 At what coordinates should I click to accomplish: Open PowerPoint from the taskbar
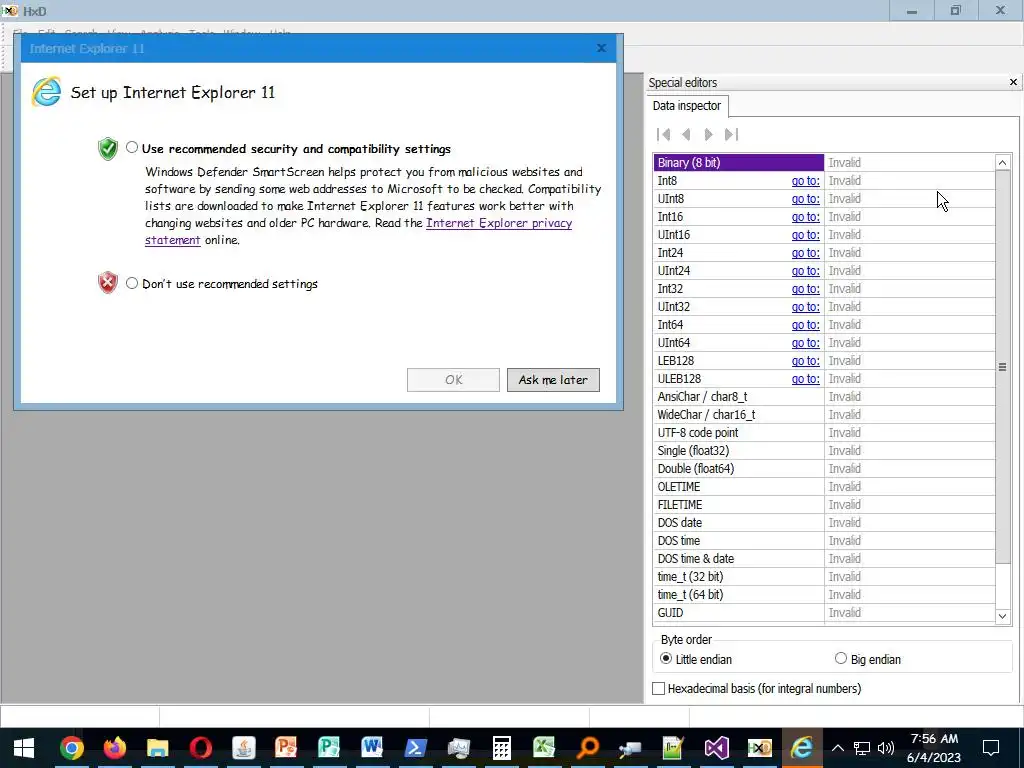coord(286,748)
